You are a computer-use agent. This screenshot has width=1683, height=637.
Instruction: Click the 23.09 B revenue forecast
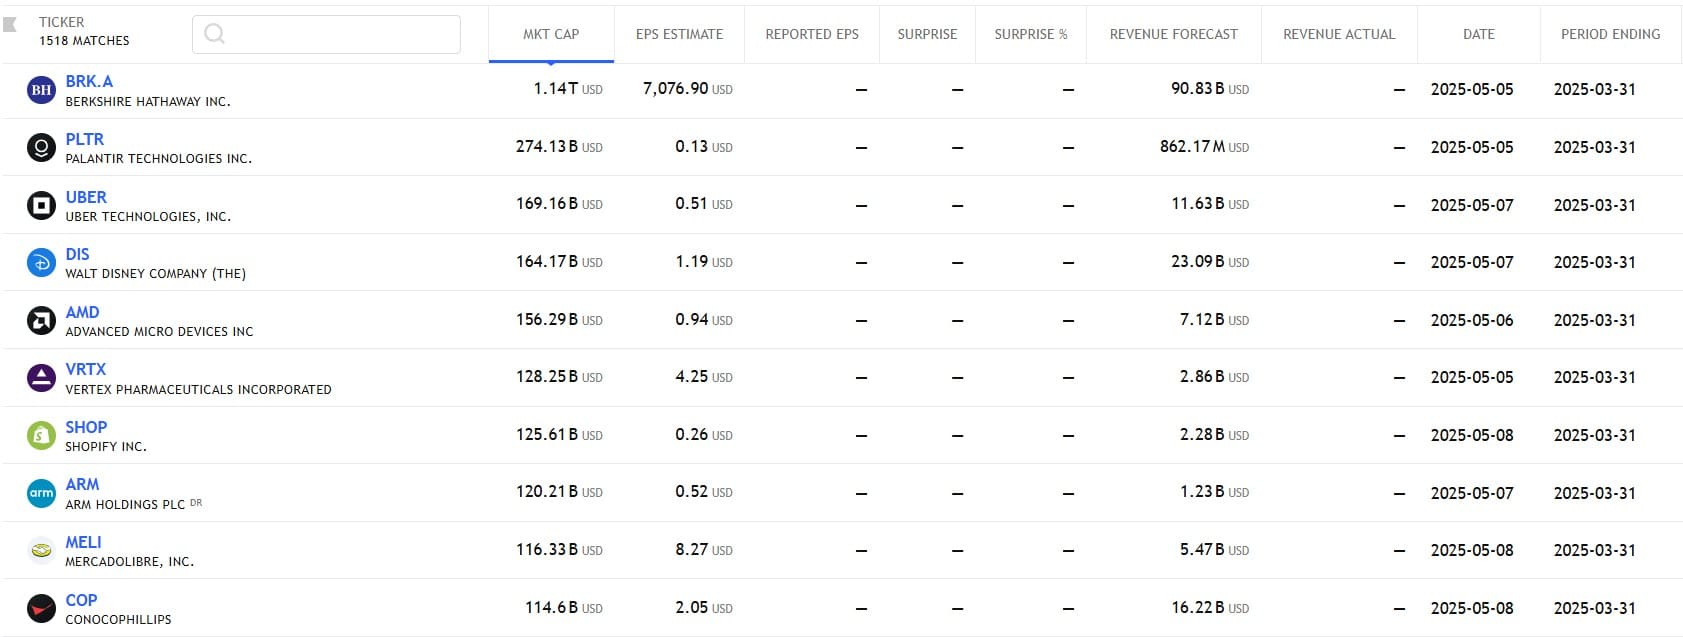click(1210, 262)
